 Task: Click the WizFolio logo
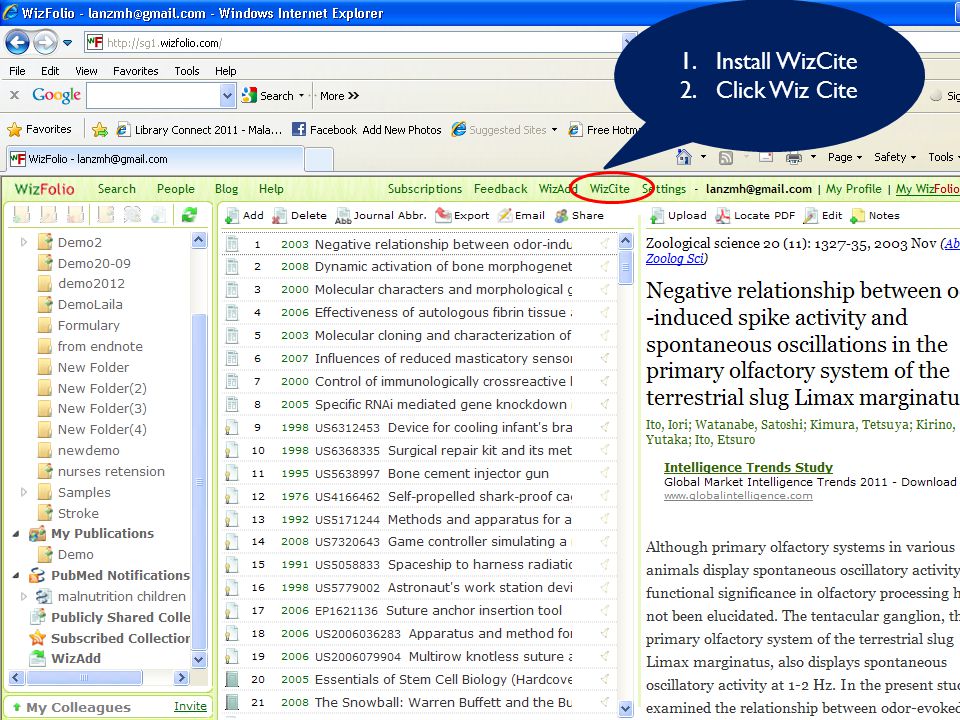(x=44, y=189)
